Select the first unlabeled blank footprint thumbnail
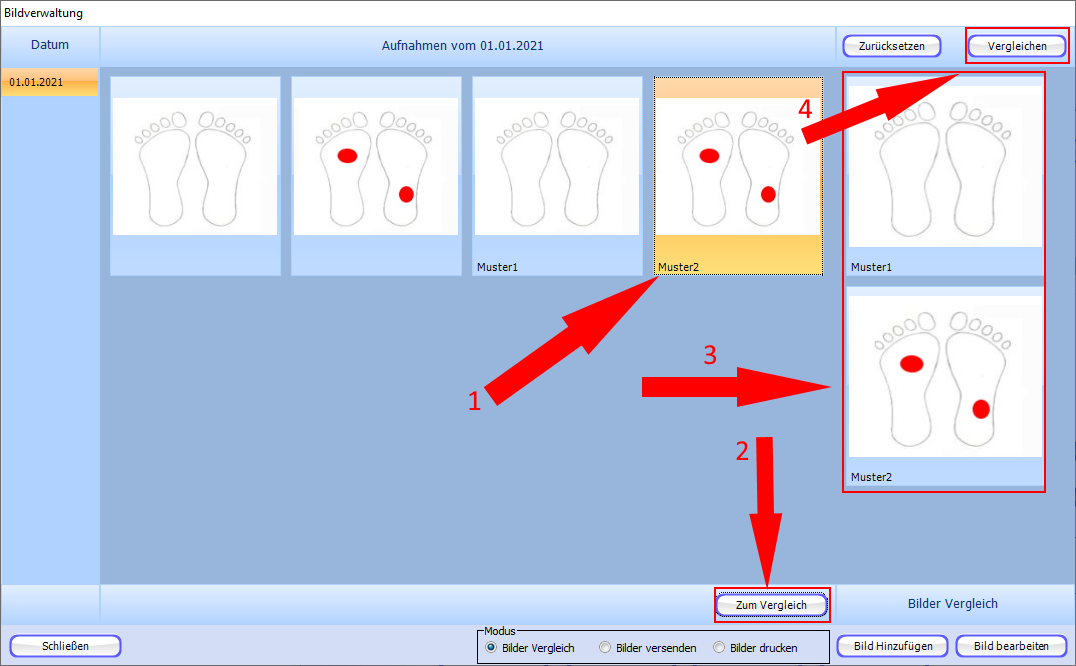The width and height of the screenshot is (1076, 666). [x=195, y=170]
